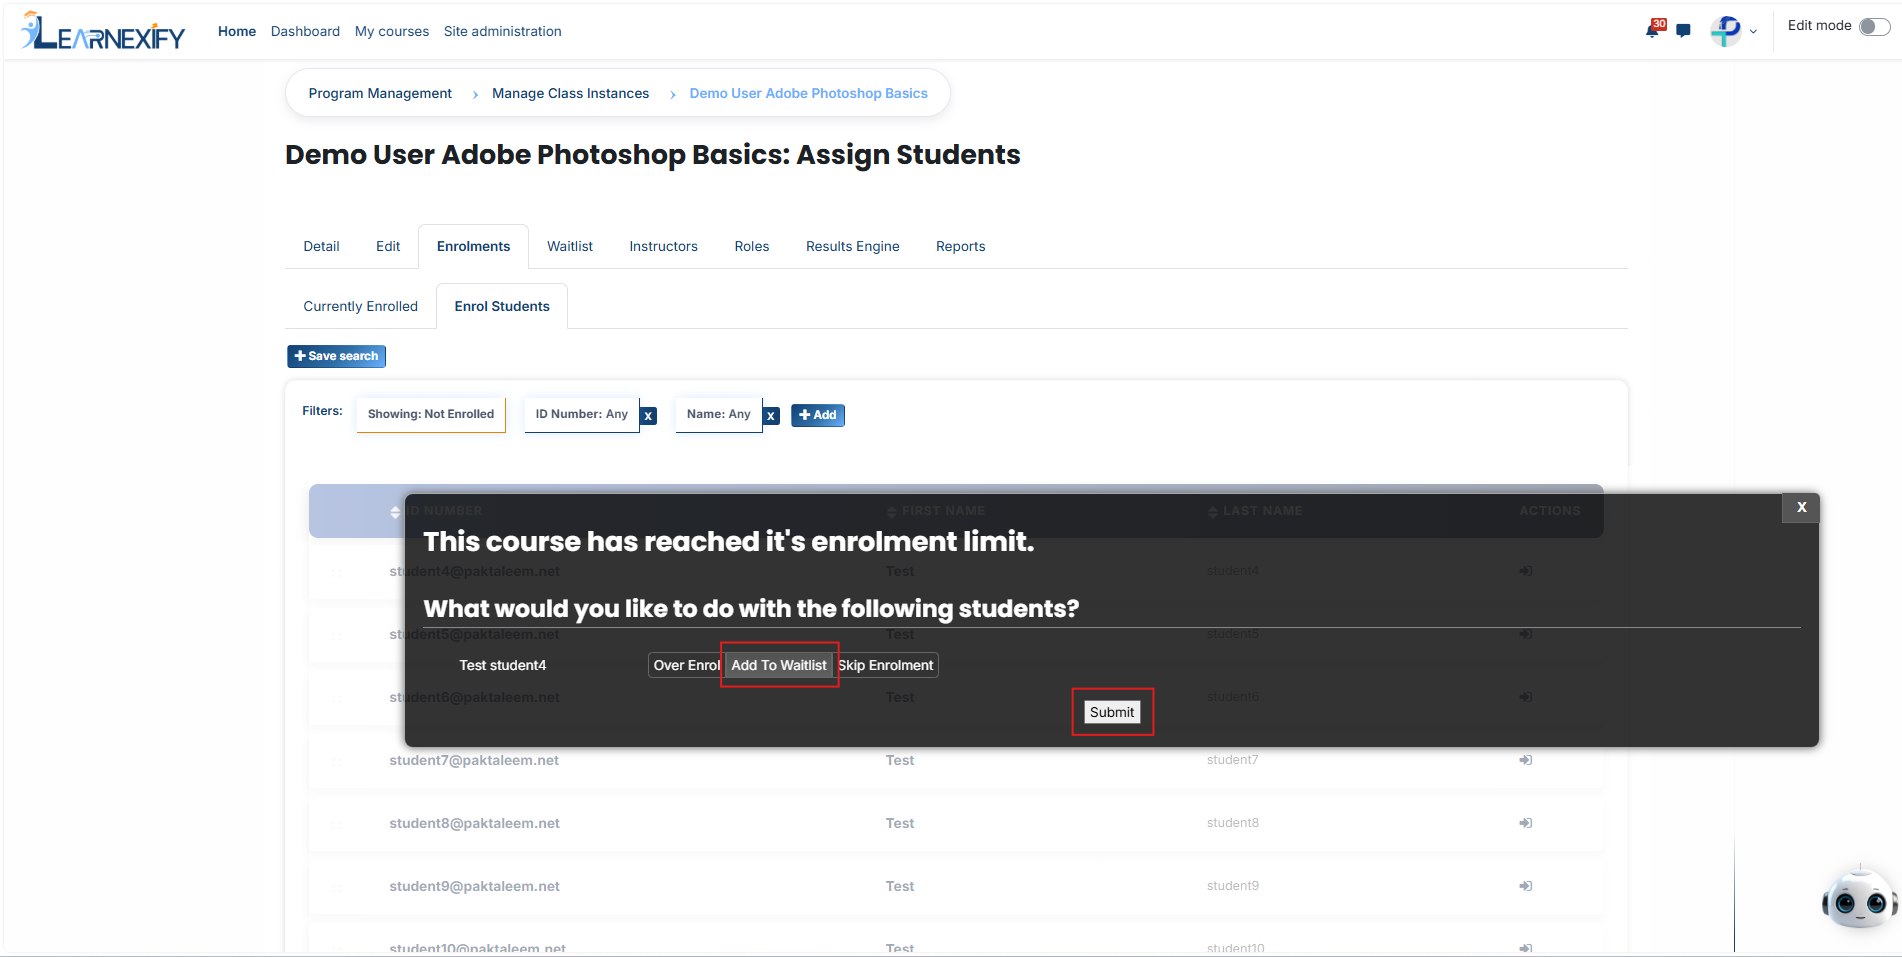Close the enrolment limit dialog
The height and width of the screenshot is (957, 1902).
pyautogui.click(x=1801, y=507)
